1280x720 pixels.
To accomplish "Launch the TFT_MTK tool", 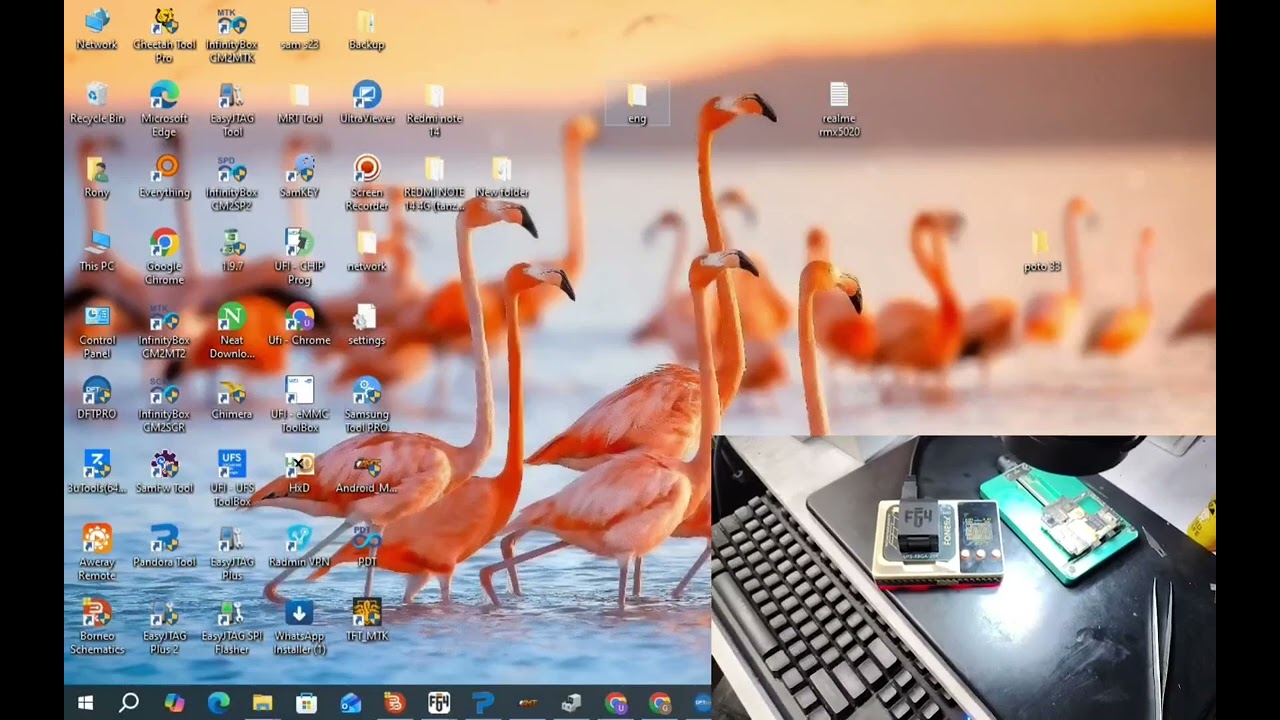I will tap(366, 621).
